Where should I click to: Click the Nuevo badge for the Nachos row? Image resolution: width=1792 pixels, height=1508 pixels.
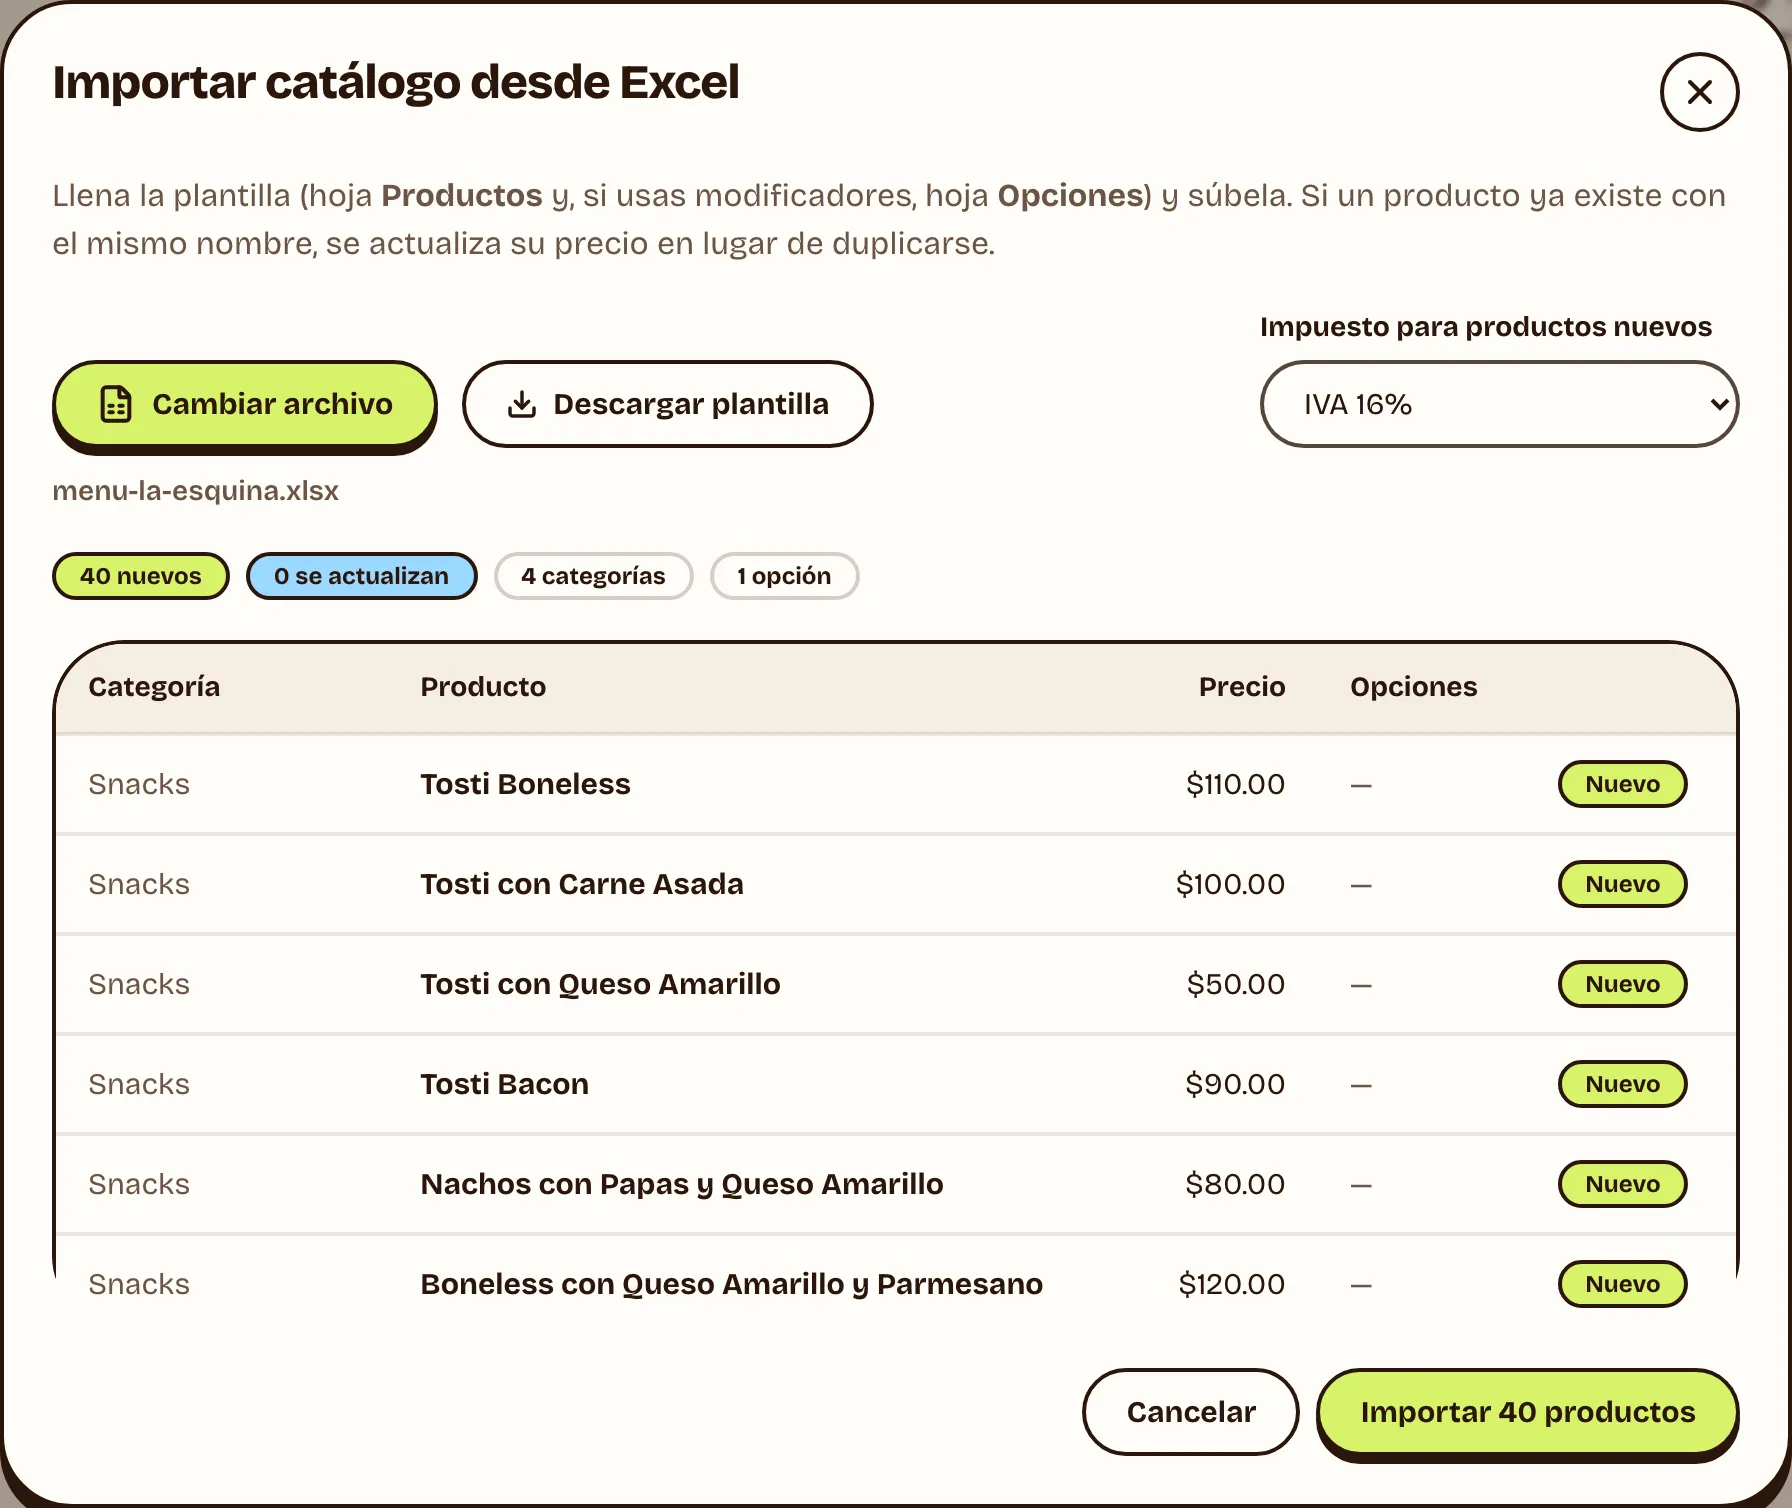pyautogui.click(x=1622, y=1184)
